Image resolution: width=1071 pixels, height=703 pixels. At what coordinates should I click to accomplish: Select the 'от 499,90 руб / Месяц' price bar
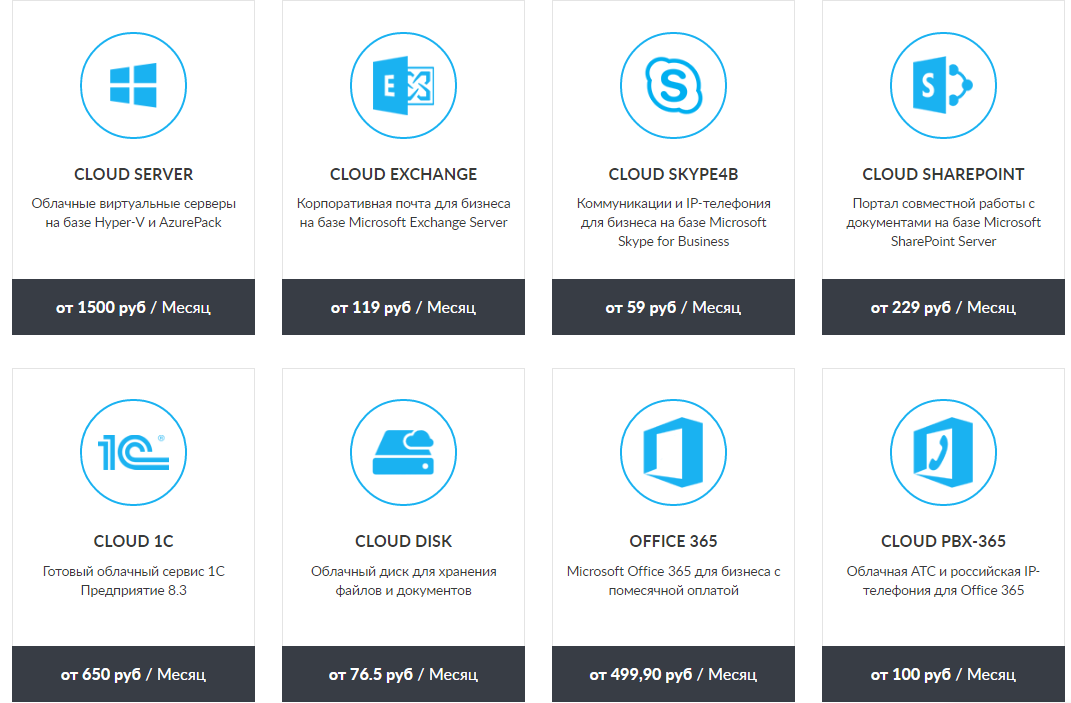[x=673, y=674]
